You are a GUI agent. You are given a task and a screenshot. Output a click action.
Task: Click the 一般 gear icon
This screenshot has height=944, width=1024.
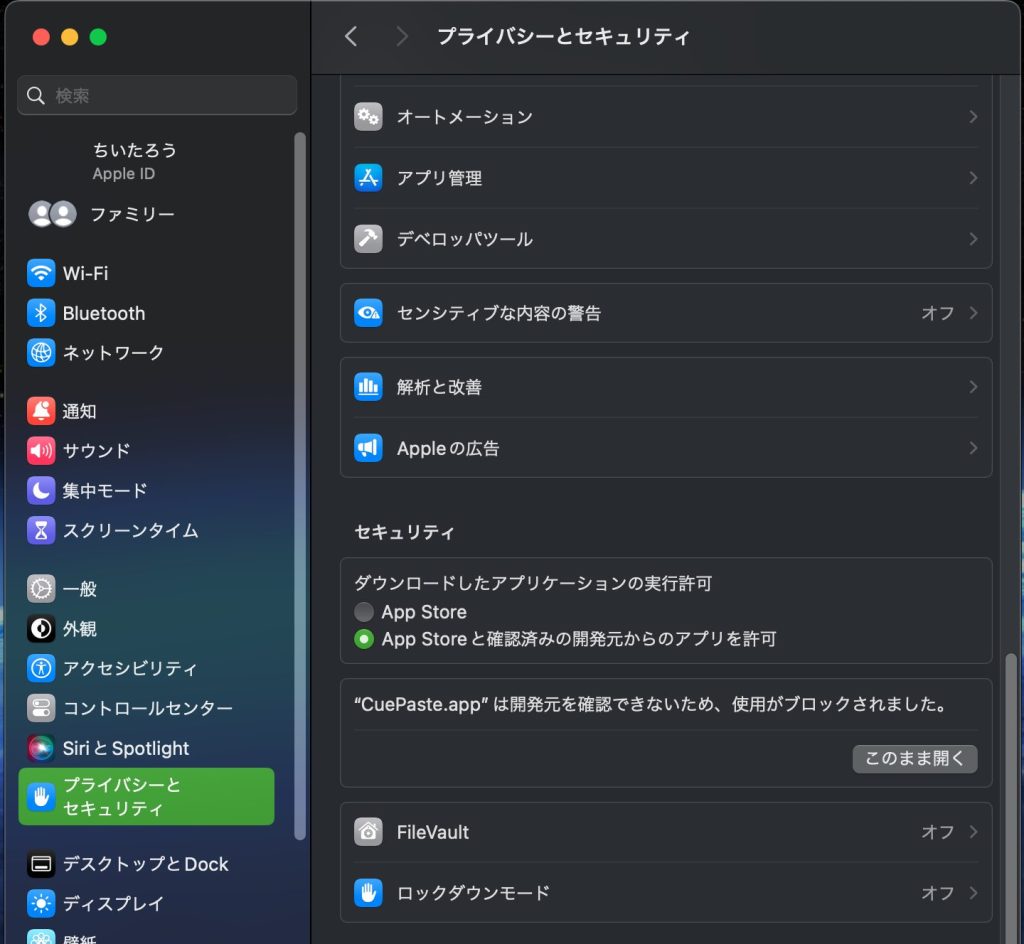pos(41,588)
